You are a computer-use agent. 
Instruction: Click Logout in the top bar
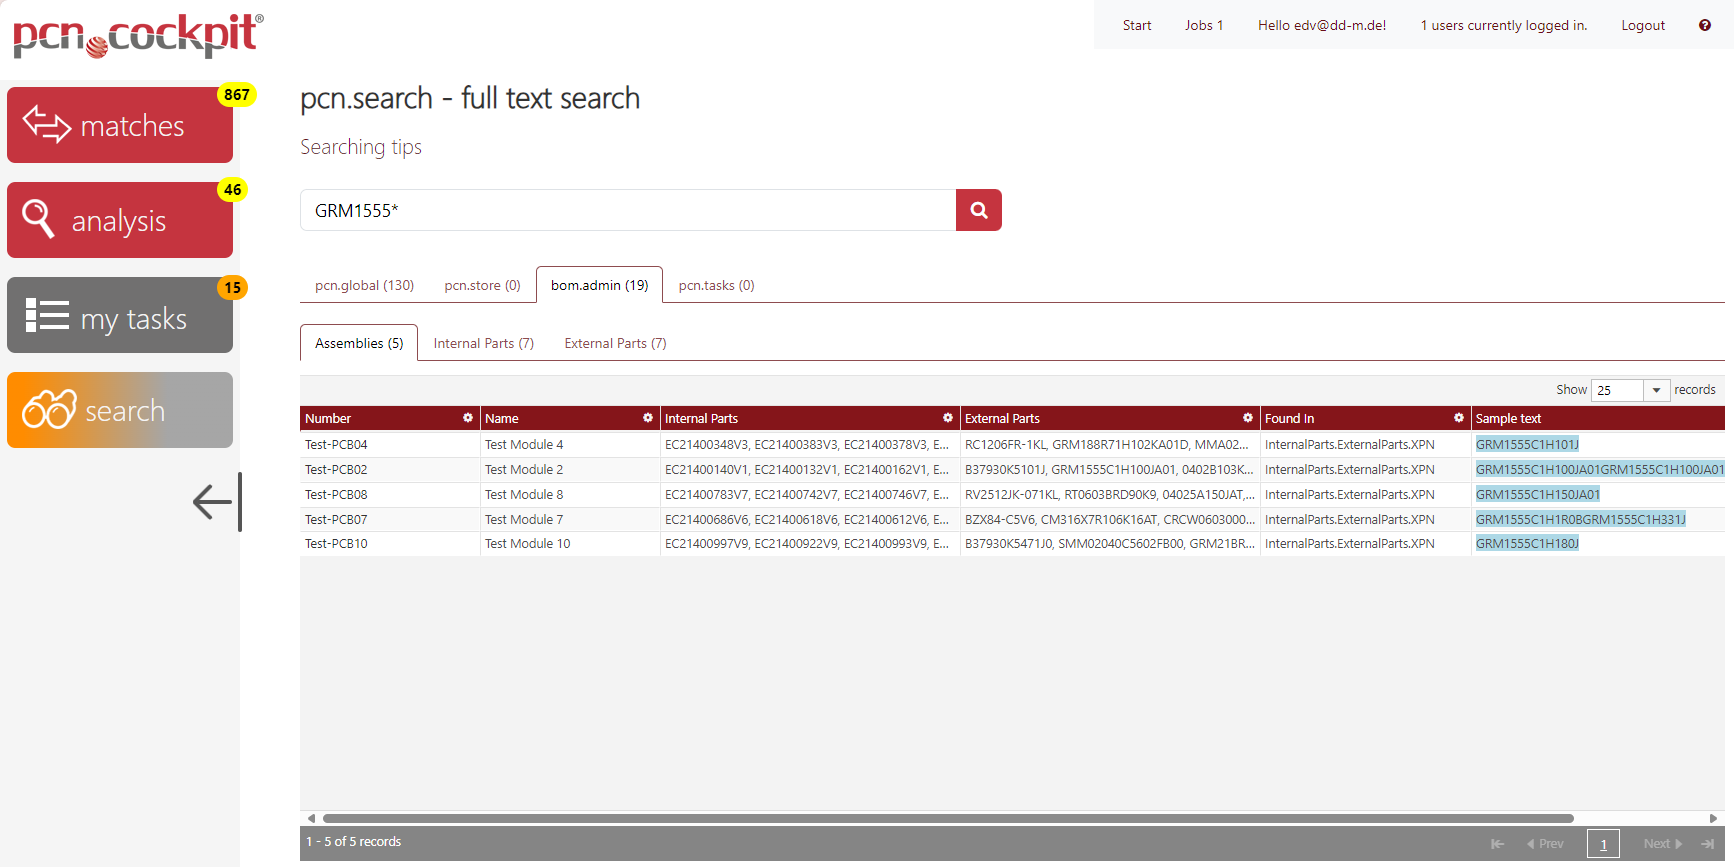1642,25
